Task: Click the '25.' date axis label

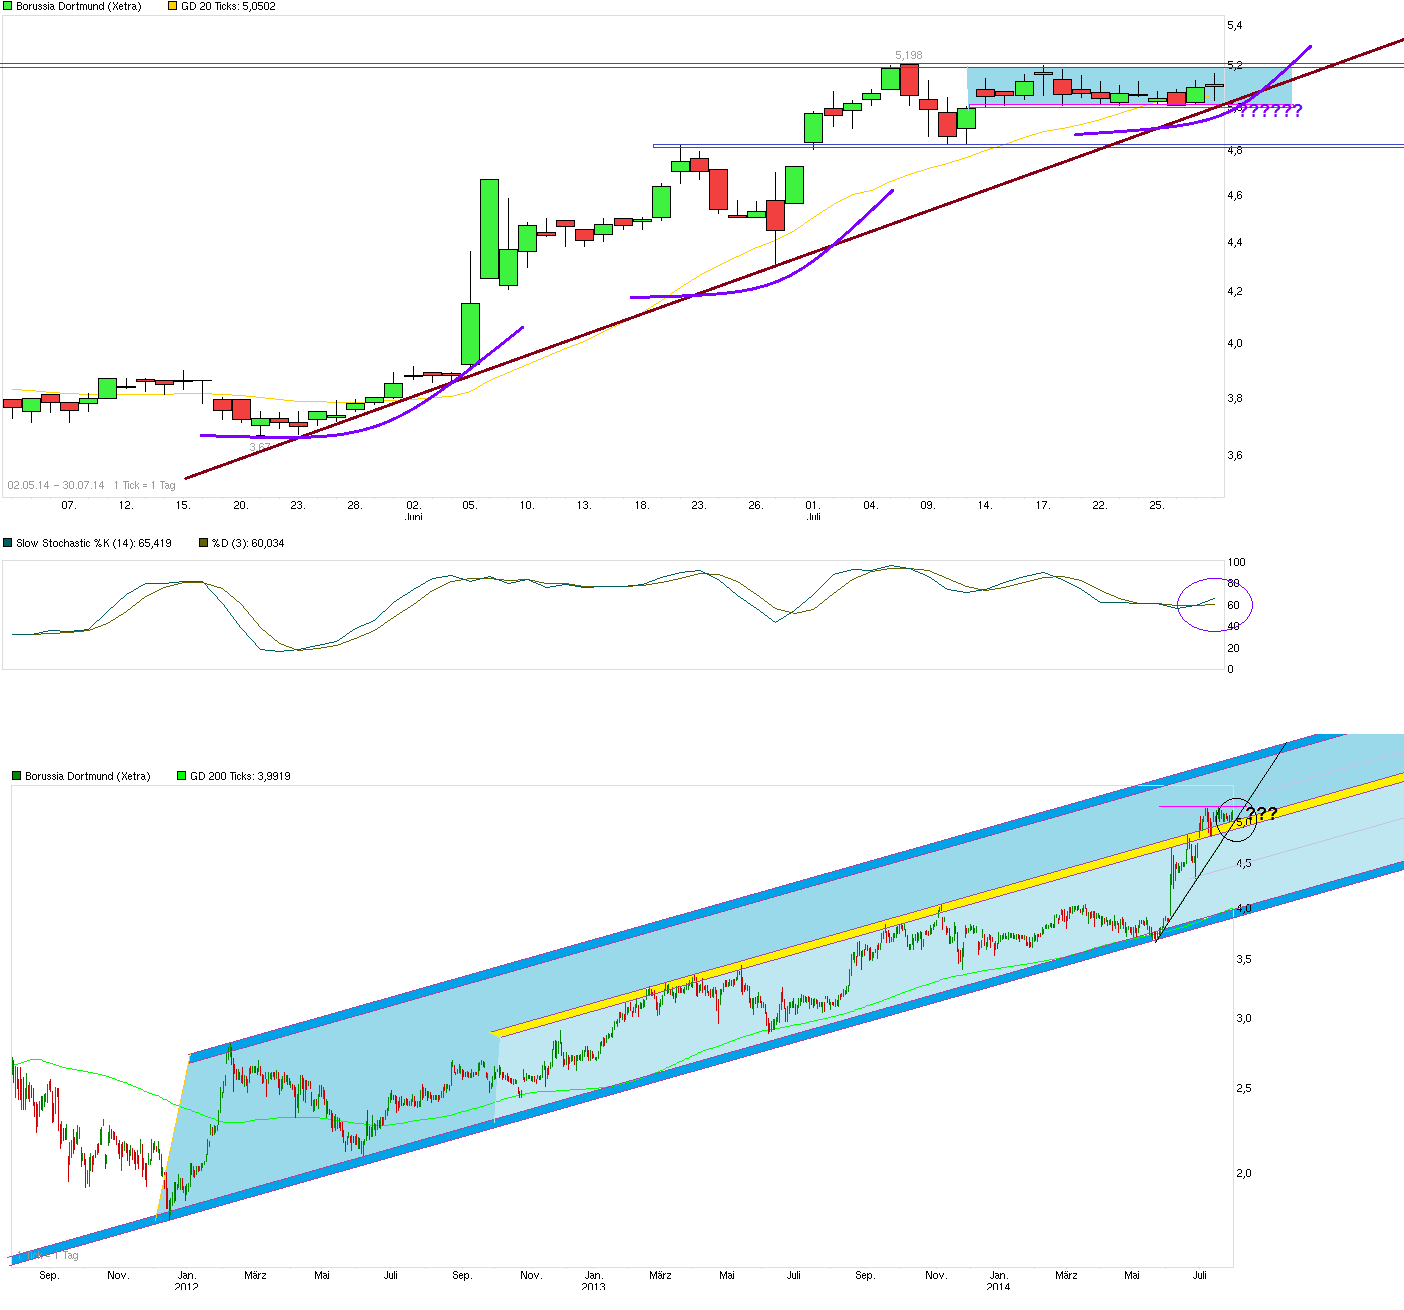Action: pos(1157,505)
